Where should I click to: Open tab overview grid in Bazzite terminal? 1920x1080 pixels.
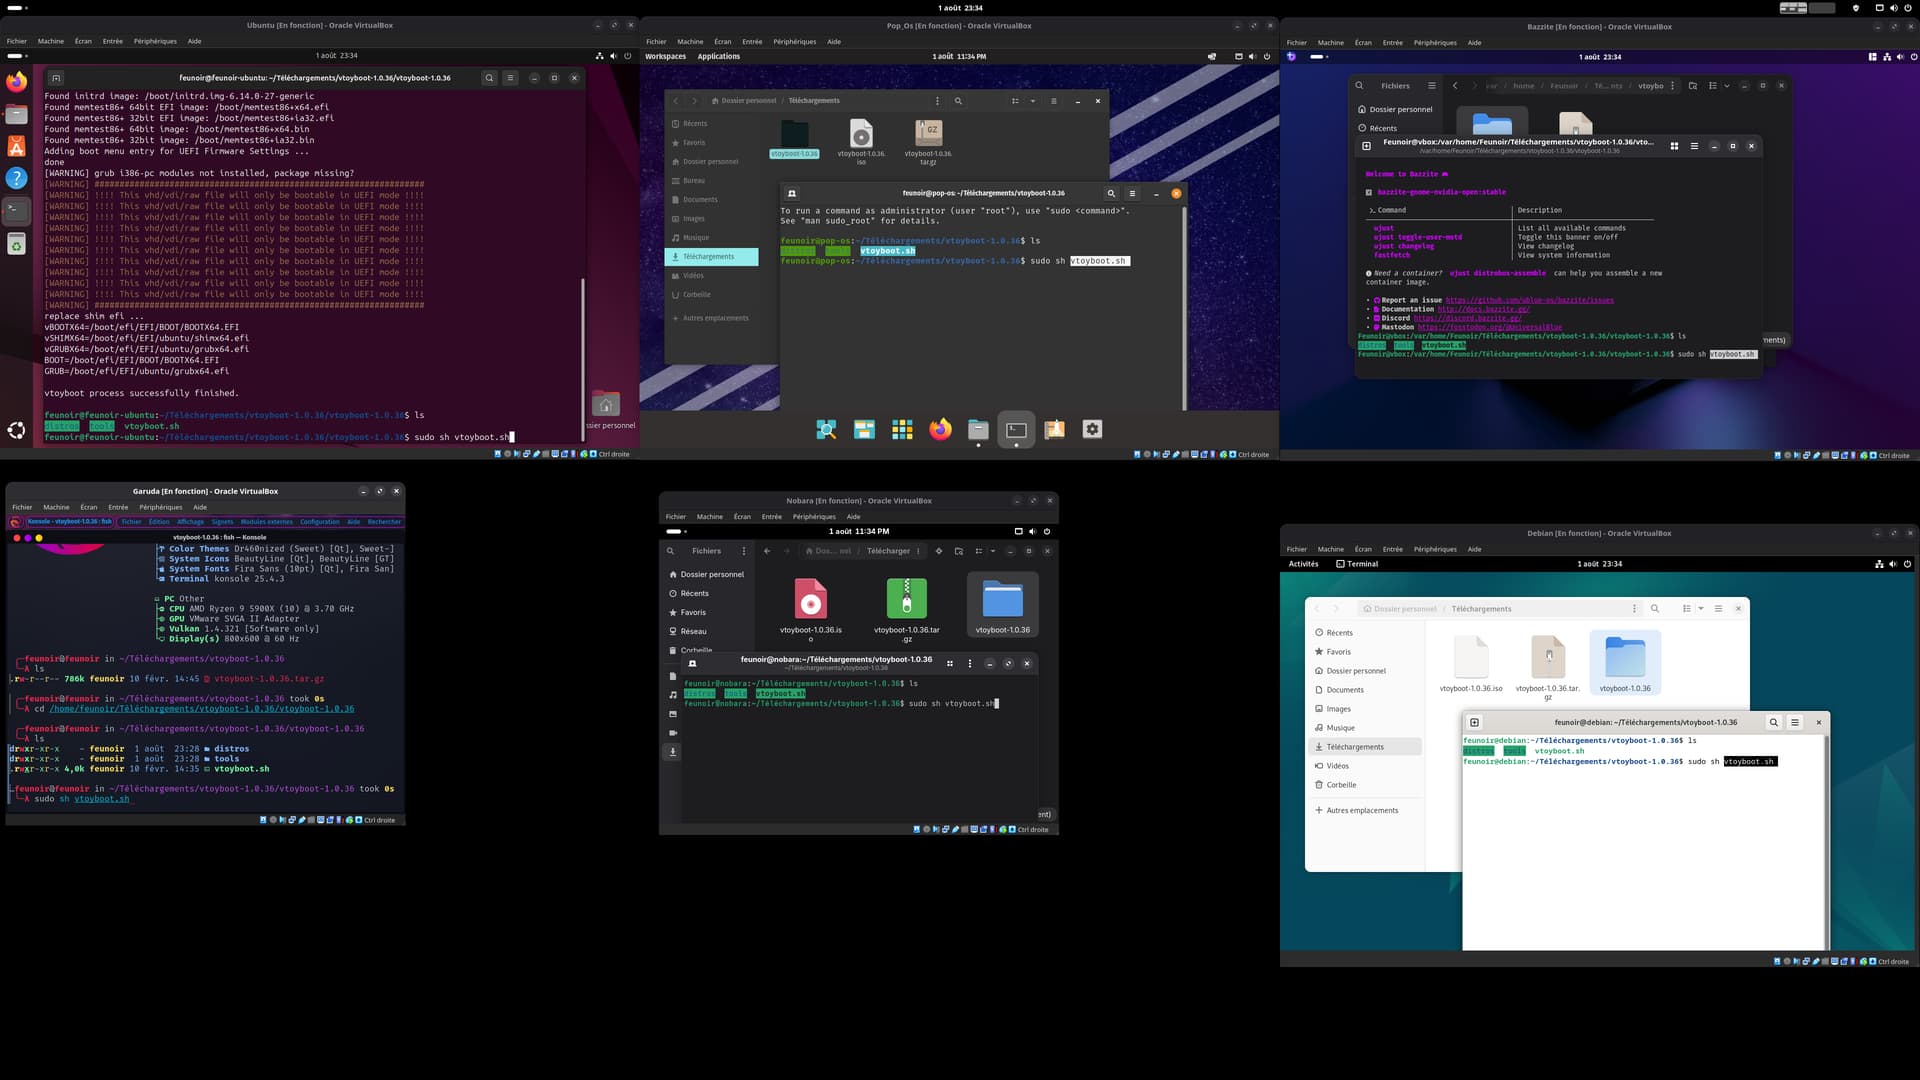pos(1674,146)
